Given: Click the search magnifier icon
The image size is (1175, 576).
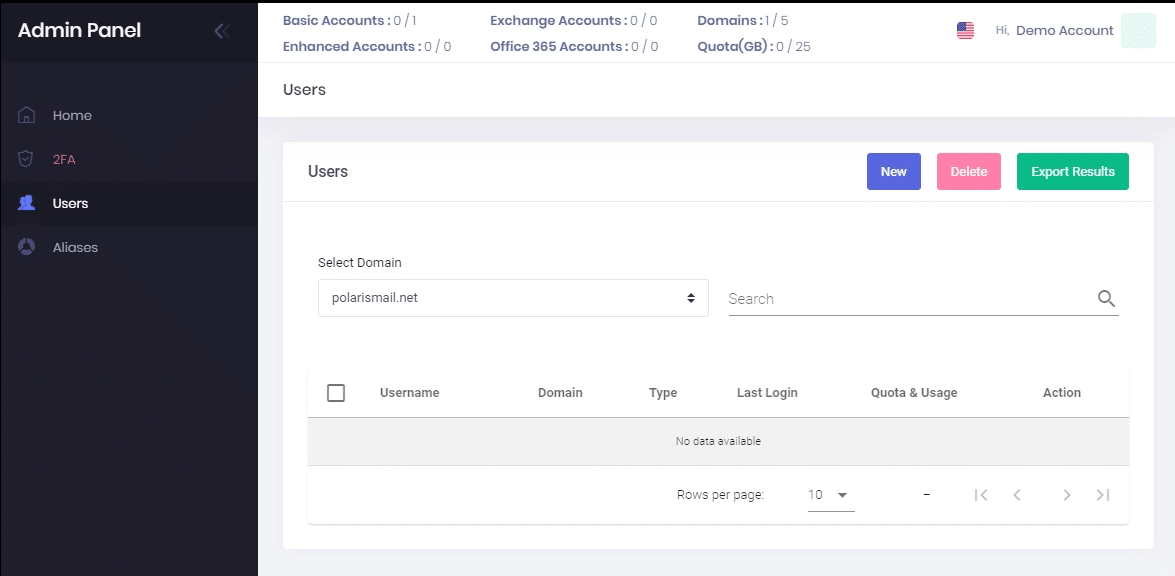Looking at the screenshot, I should pyautogui.click(x=1106, y=298).
